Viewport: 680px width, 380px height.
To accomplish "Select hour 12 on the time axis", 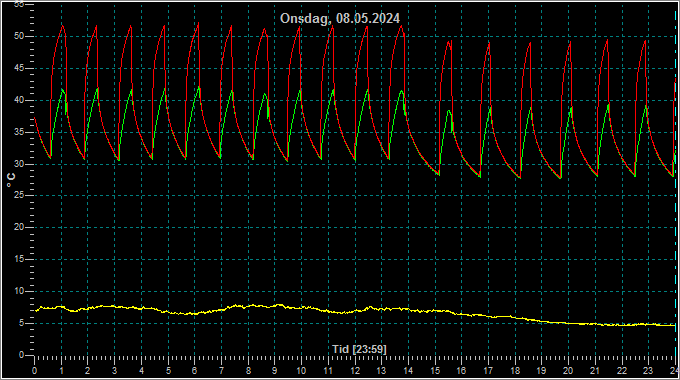I will (x=355, y=371).
